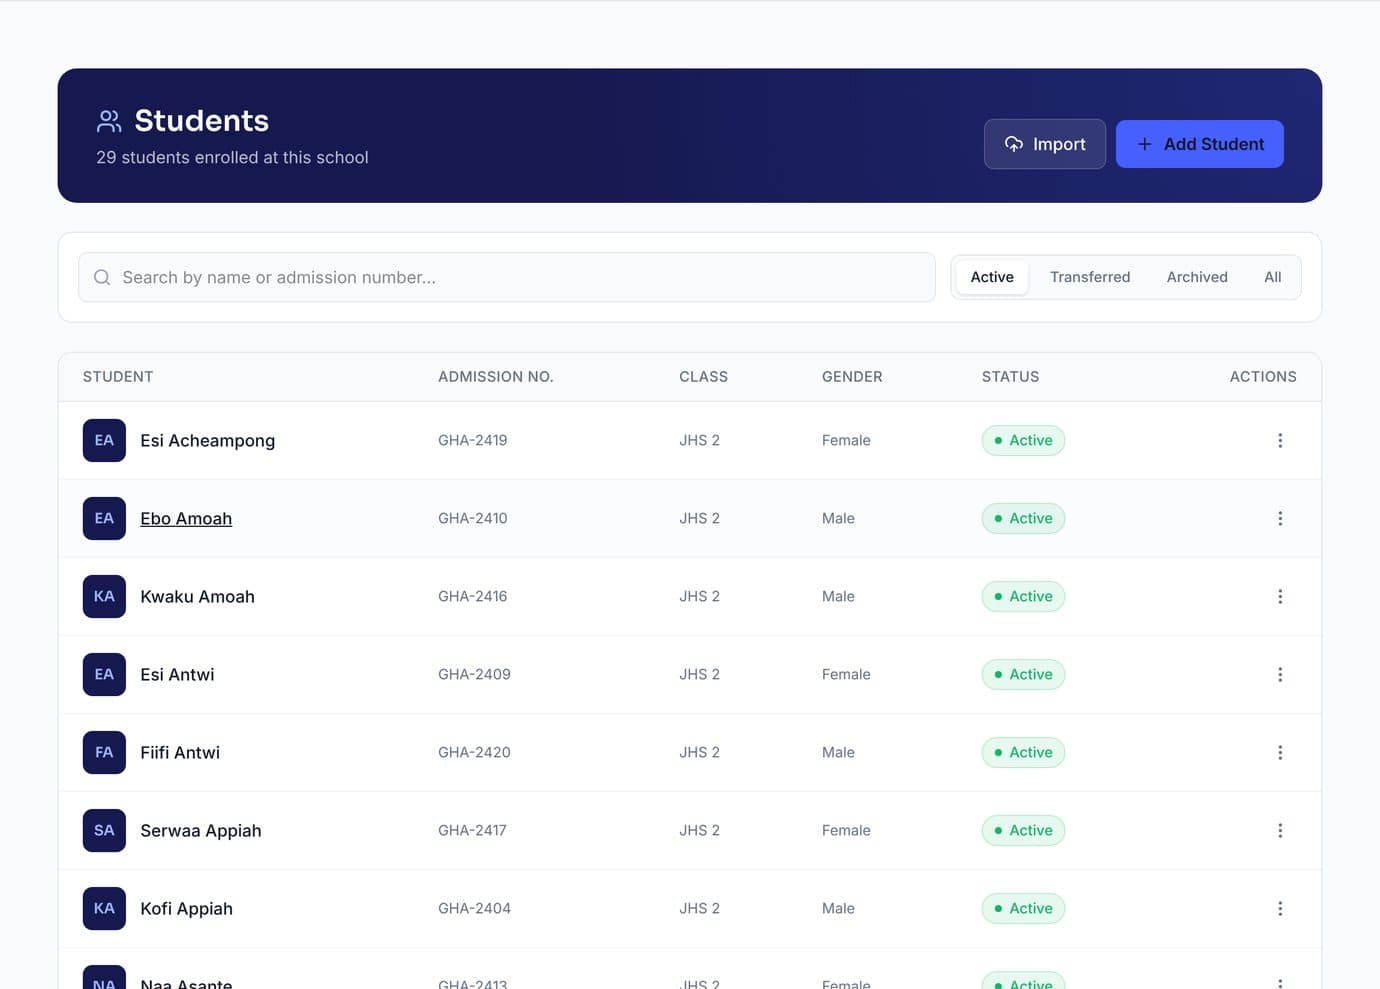1380x989 pixels.
Task: Click Fiifi Antwi's FA avatar
Action: [104, 752]
